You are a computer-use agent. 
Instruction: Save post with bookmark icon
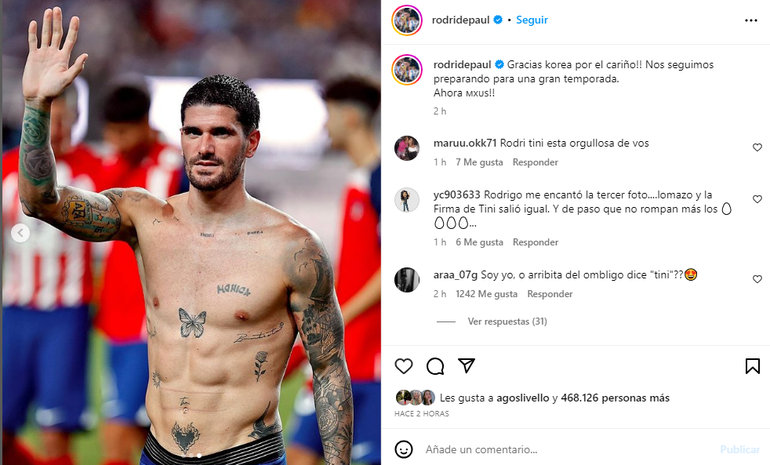752,366
